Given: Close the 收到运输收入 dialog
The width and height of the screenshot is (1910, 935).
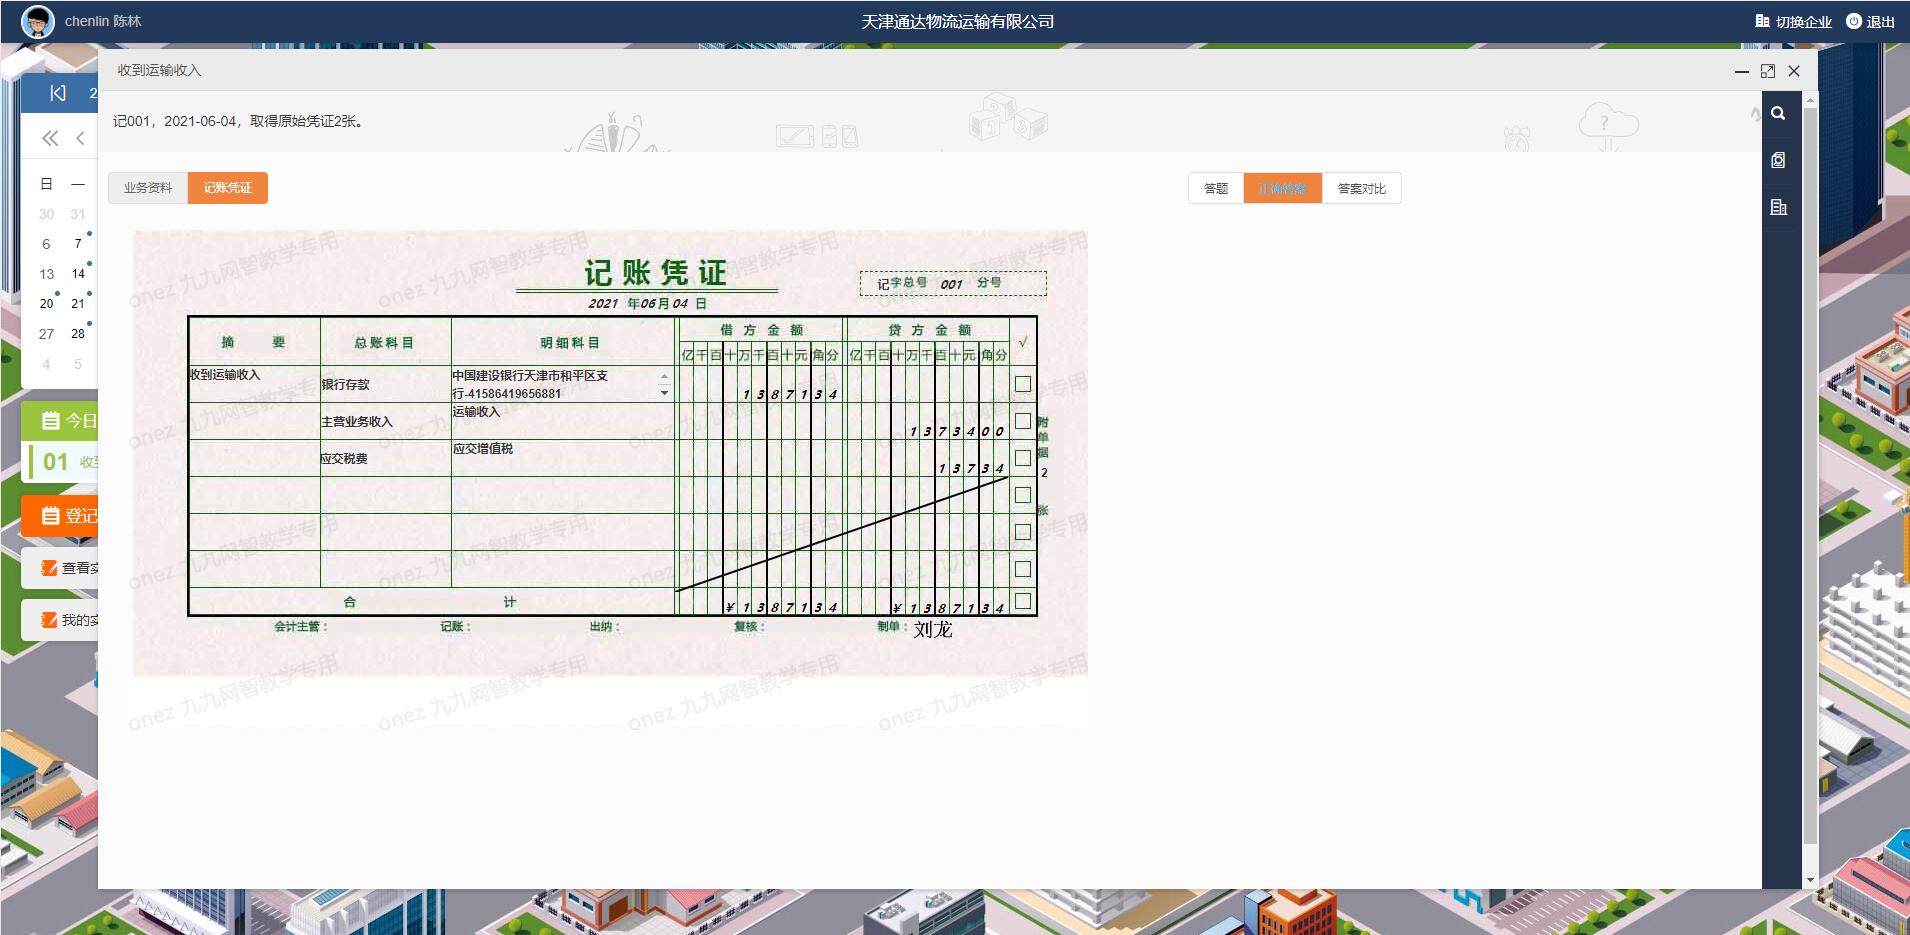Looking at the screenshot, I should tap(1794, 71).
